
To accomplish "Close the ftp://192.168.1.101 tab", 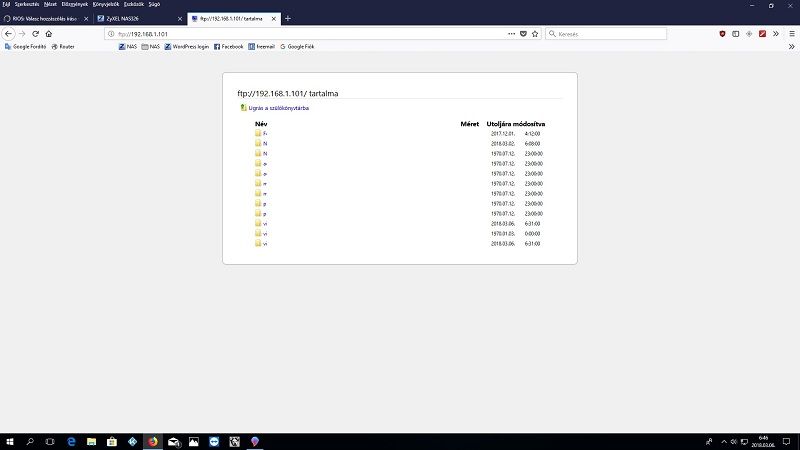I will pos(273,19).
